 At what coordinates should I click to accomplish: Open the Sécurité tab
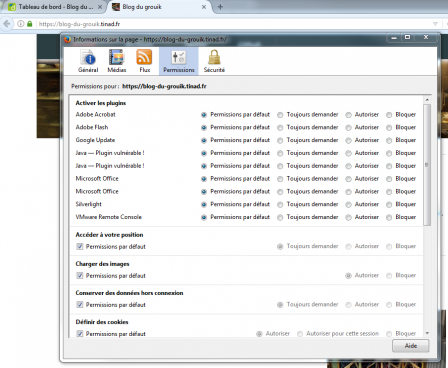(x=214, y=61)
